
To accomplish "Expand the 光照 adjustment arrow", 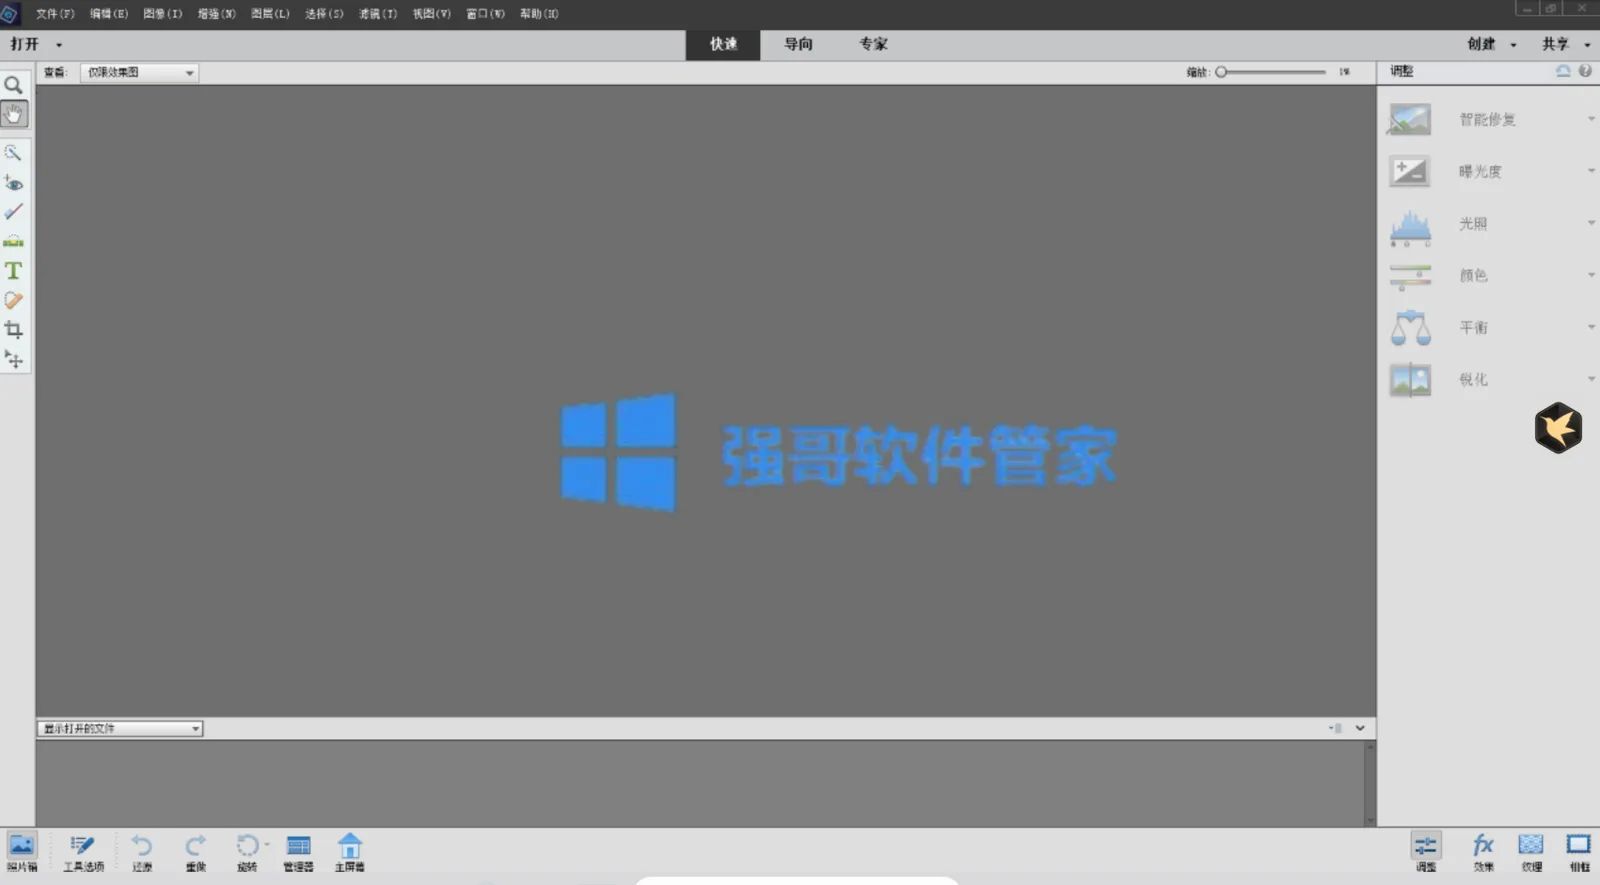I will pyautogui.click(x=1591, y=223).
